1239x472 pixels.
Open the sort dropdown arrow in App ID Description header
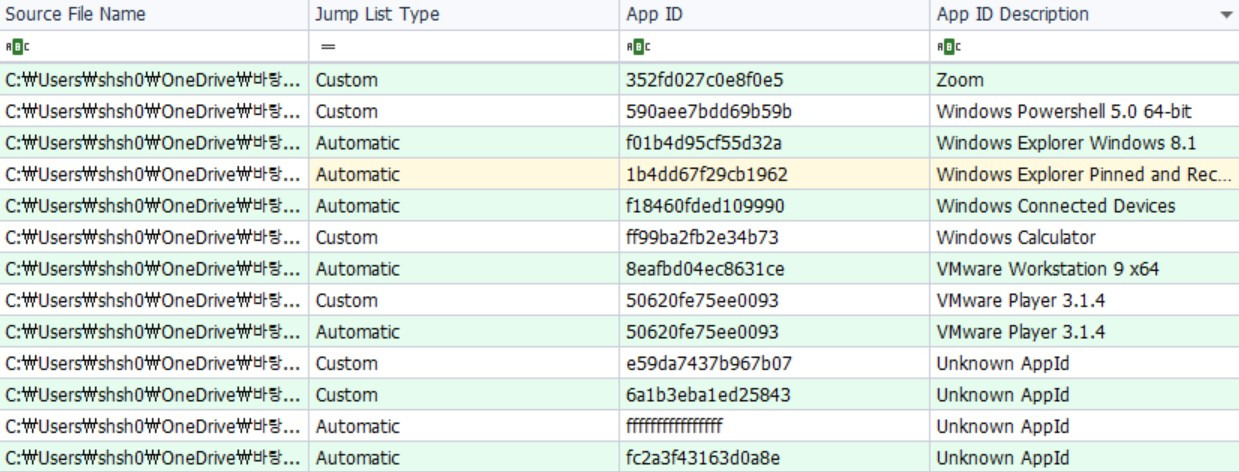point(1226,16)
